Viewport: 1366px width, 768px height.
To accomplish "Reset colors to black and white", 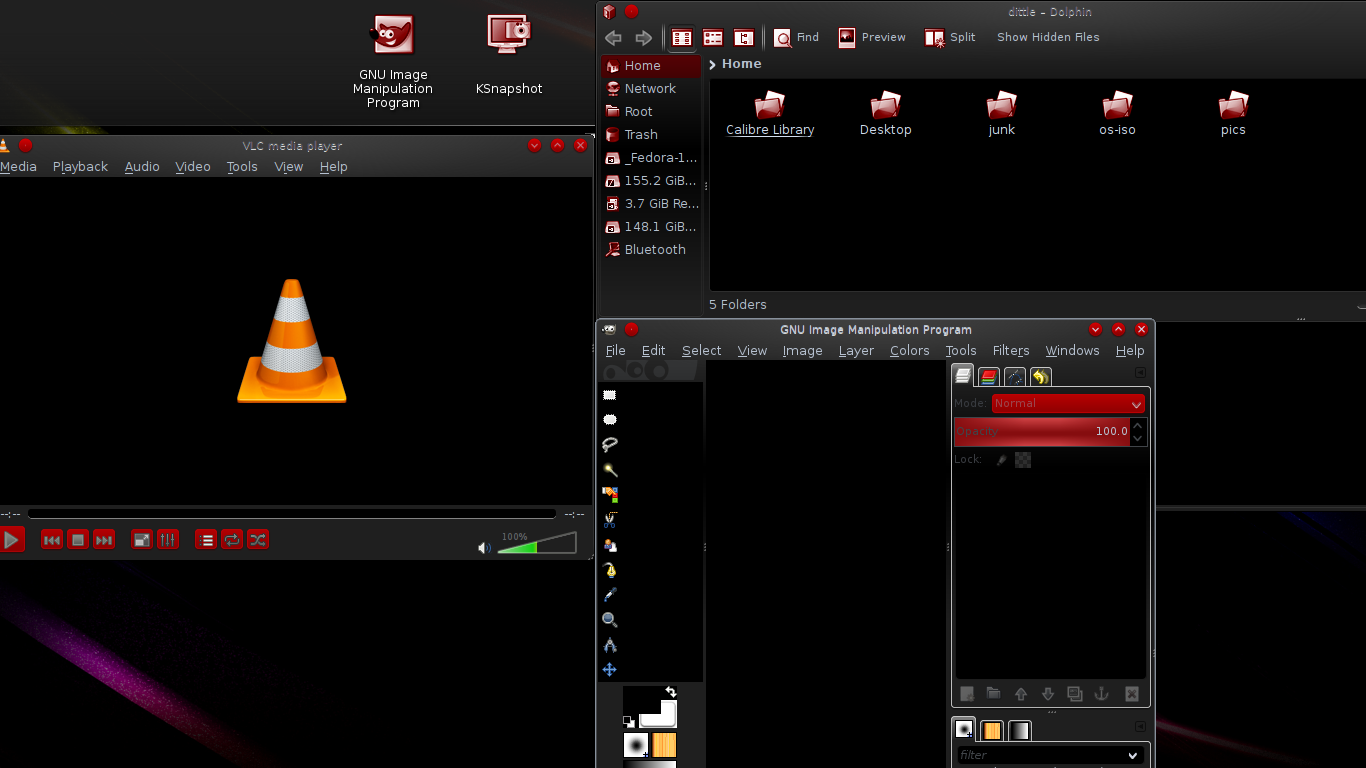I will click(629, 721).
